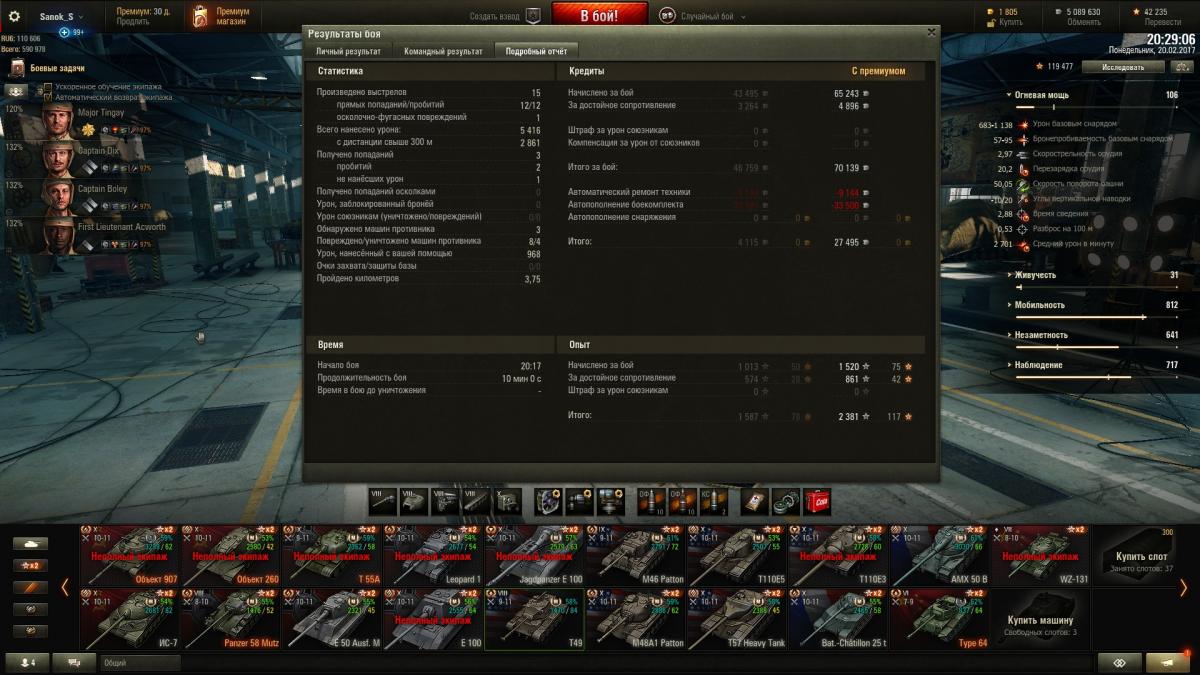Select the second ammunition shell slot
The width and height of the screenshot is (1200, 675).
click(683, 501)
